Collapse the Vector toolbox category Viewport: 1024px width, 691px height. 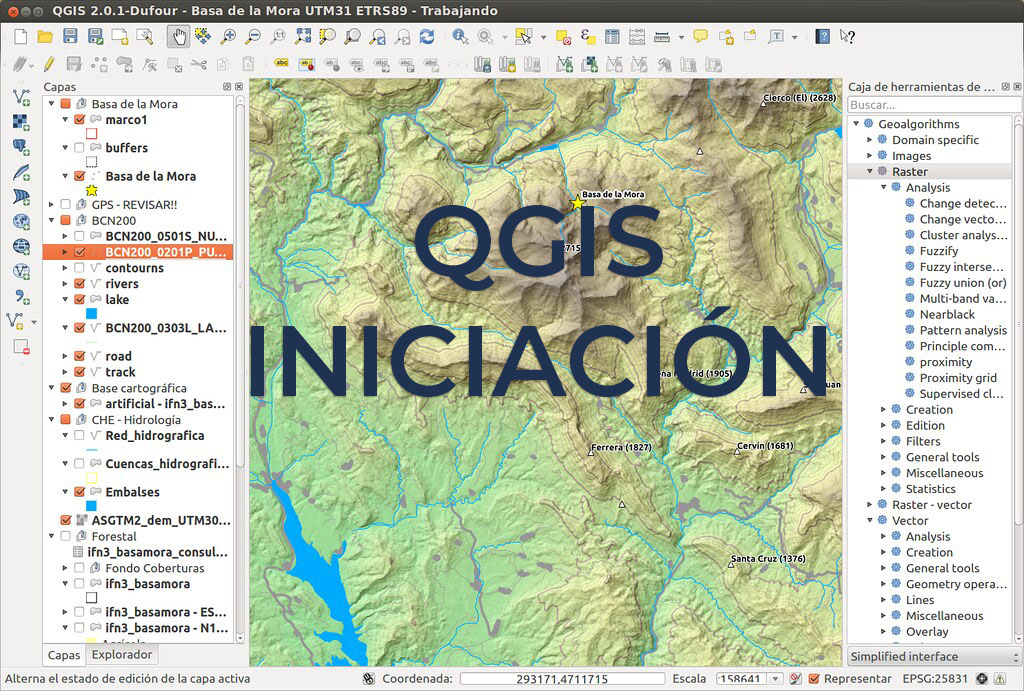(870, 520)
